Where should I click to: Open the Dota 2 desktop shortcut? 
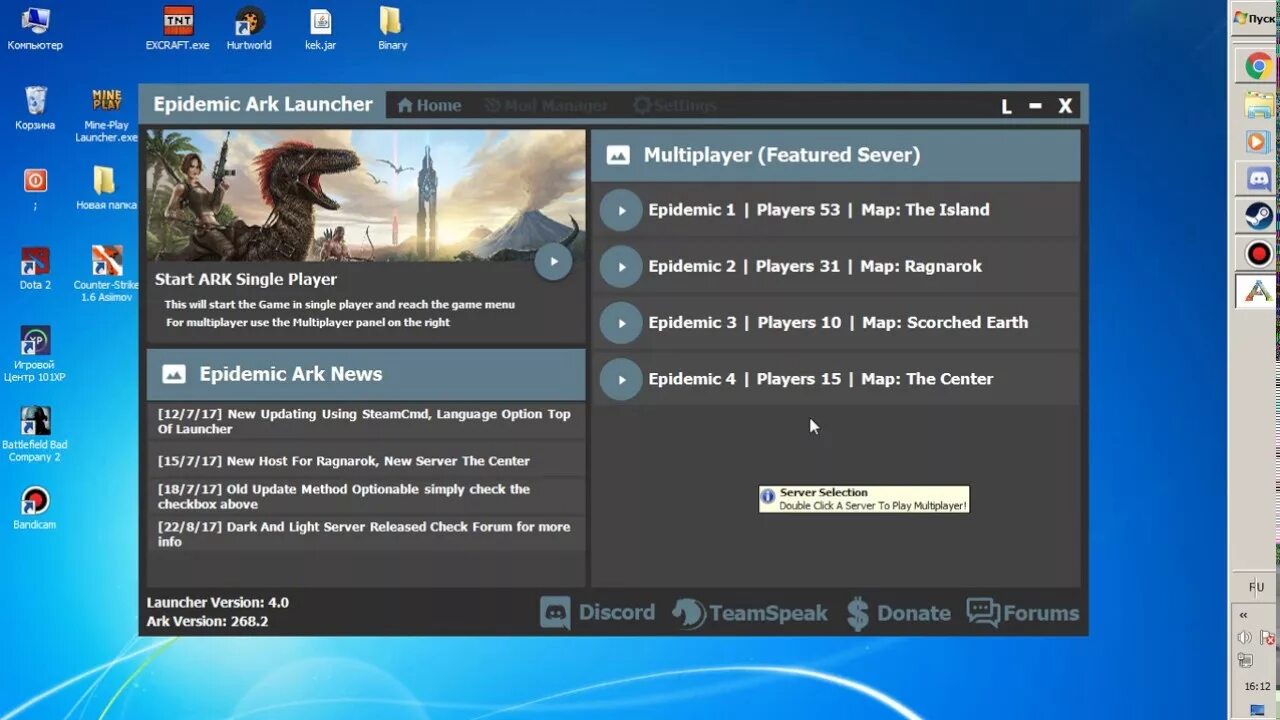(35, 268)
